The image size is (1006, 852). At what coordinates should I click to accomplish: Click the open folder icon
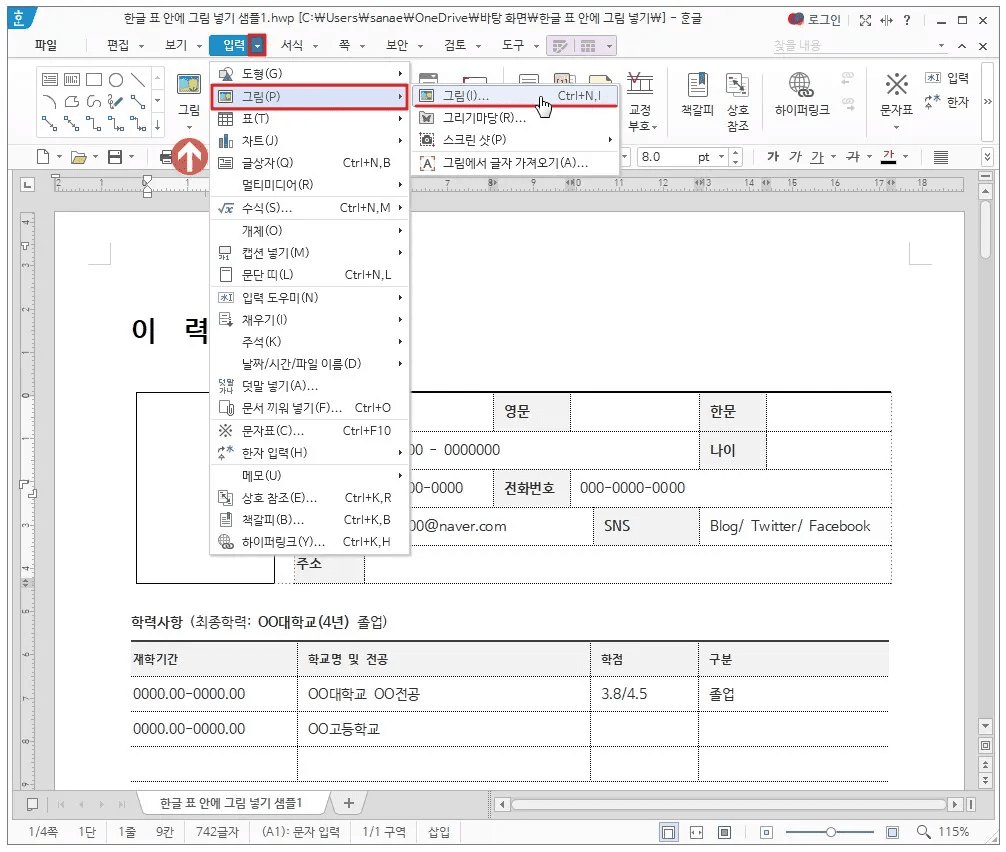(x=78, y=157)
